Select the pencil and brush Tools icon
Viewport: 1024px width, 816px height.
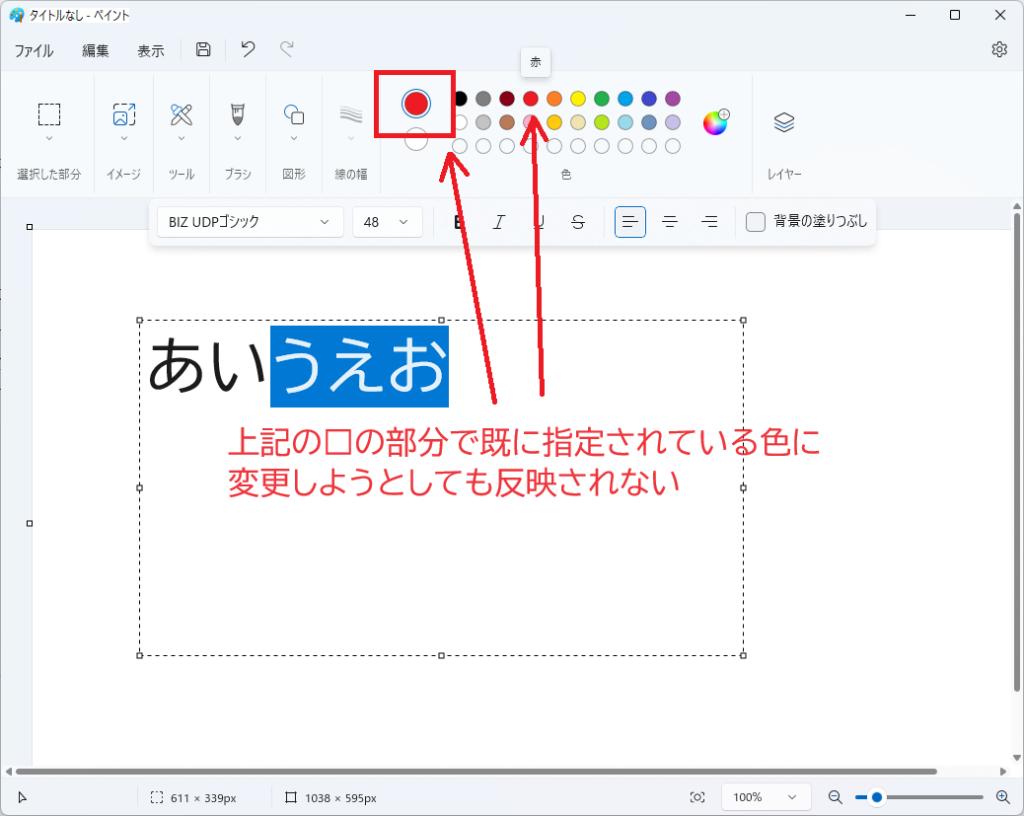click(x=181, y=114)
